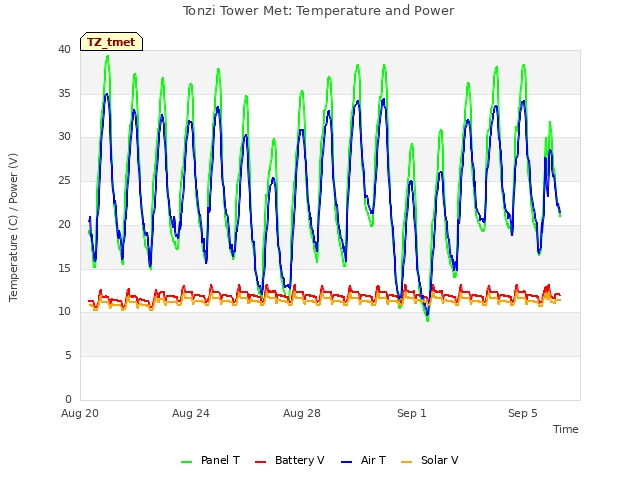
Task: Click the blue Air T legend swatch
Action: (x=347, y=462)
